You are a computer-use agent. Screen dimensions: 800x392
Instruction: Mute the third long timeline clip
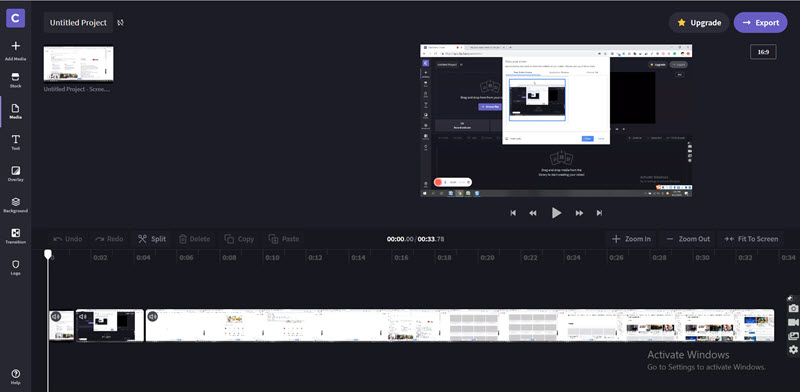click(153, 316)
